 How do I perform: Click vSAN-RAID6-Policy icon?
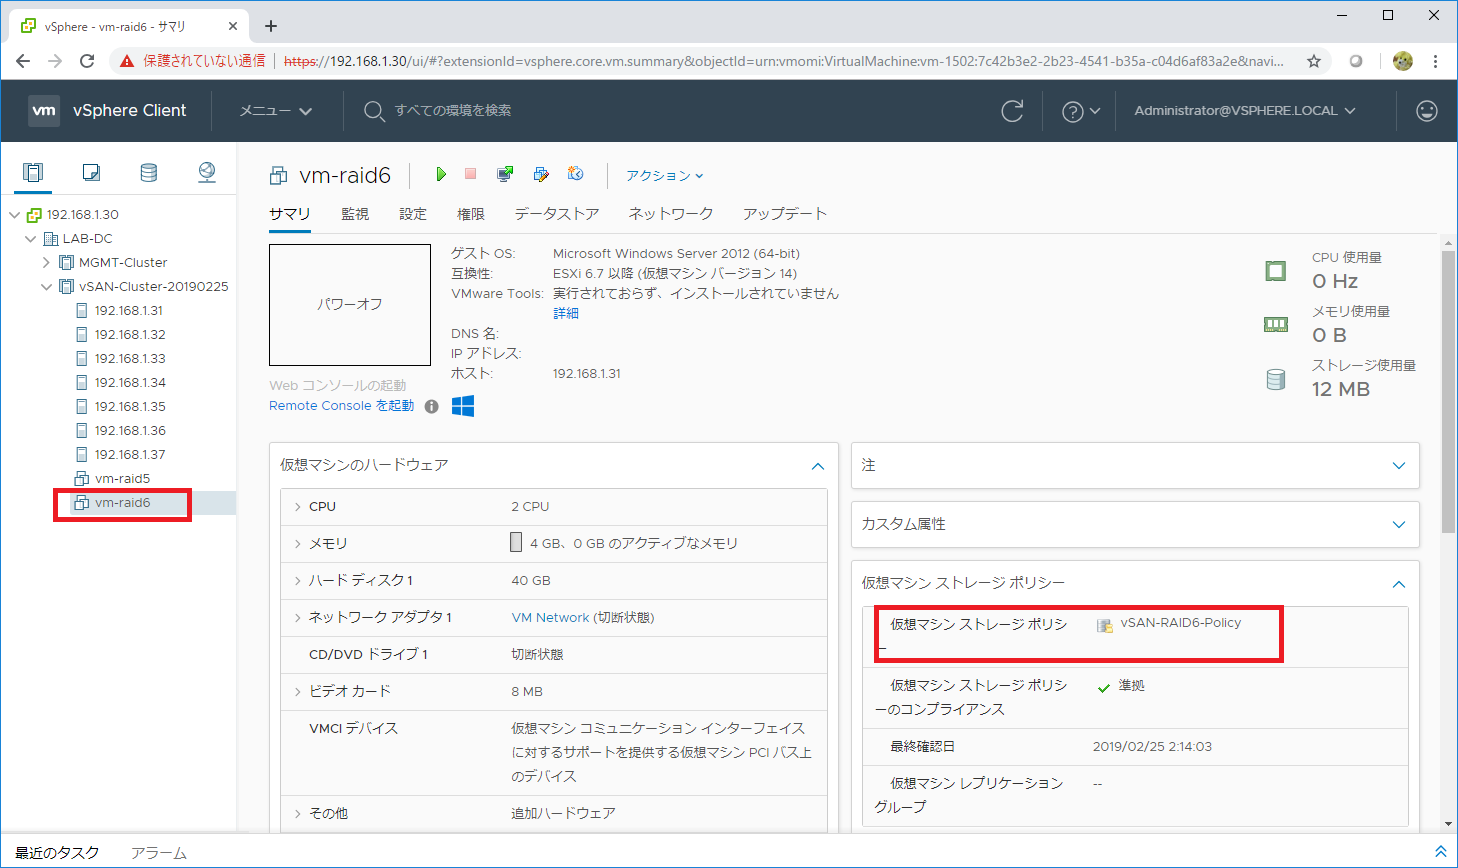click(1105, 625)
